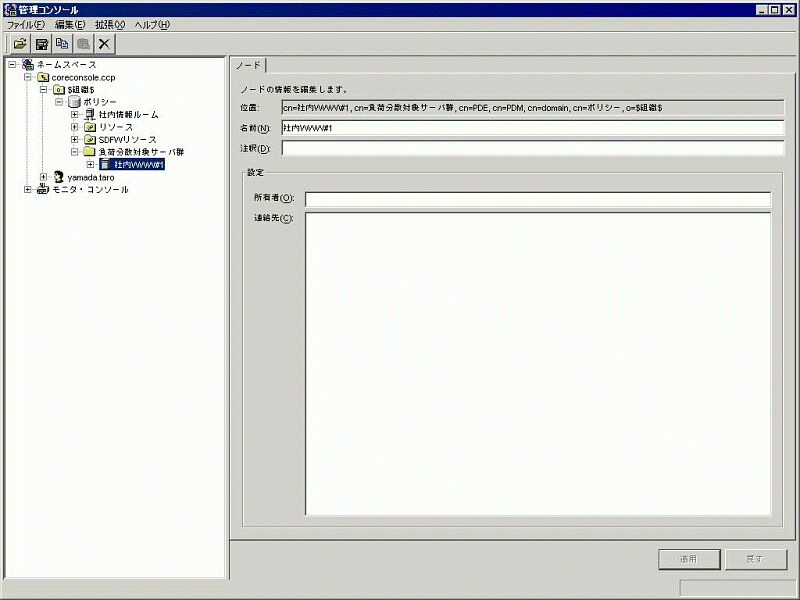This screenshot has height=600, width=800.
Task: Click the モニタ・コンソール icon in tree
Action: tap(43, 190)
